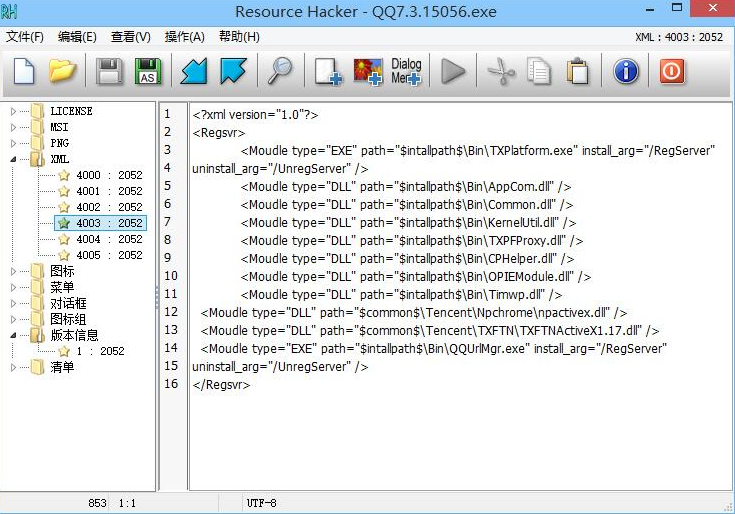Screen dimensions: 735x514
Task: Click the blue down-left arrow icon
Action: (x=194, y=71)
